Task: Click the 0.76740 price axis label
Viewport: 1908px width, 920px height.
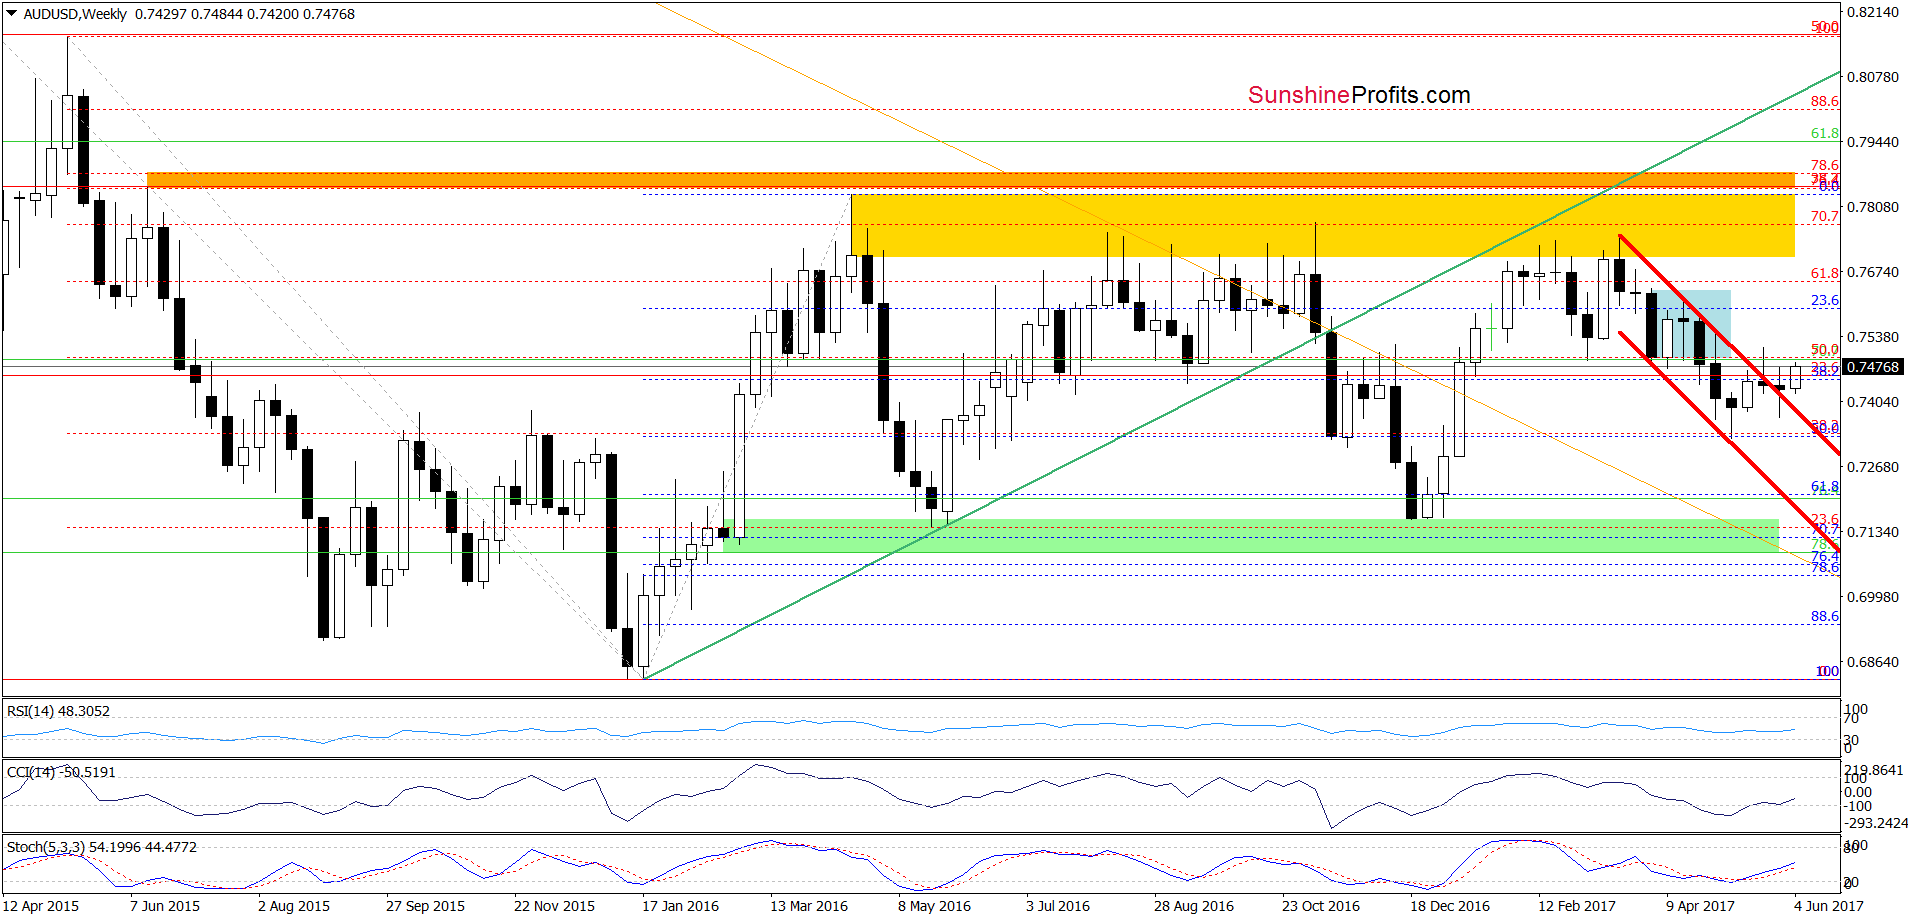Action: pyautogui.click(x=1872, y=272)
